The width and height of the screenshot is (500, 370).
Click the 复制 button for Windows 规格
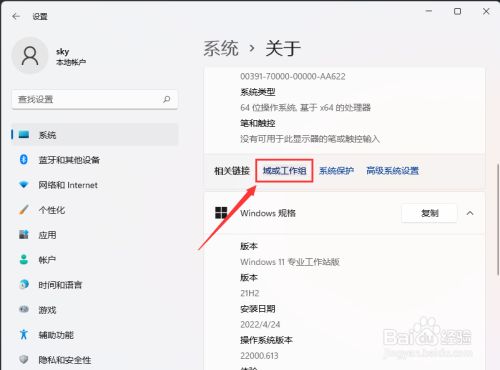pos(429,213)
